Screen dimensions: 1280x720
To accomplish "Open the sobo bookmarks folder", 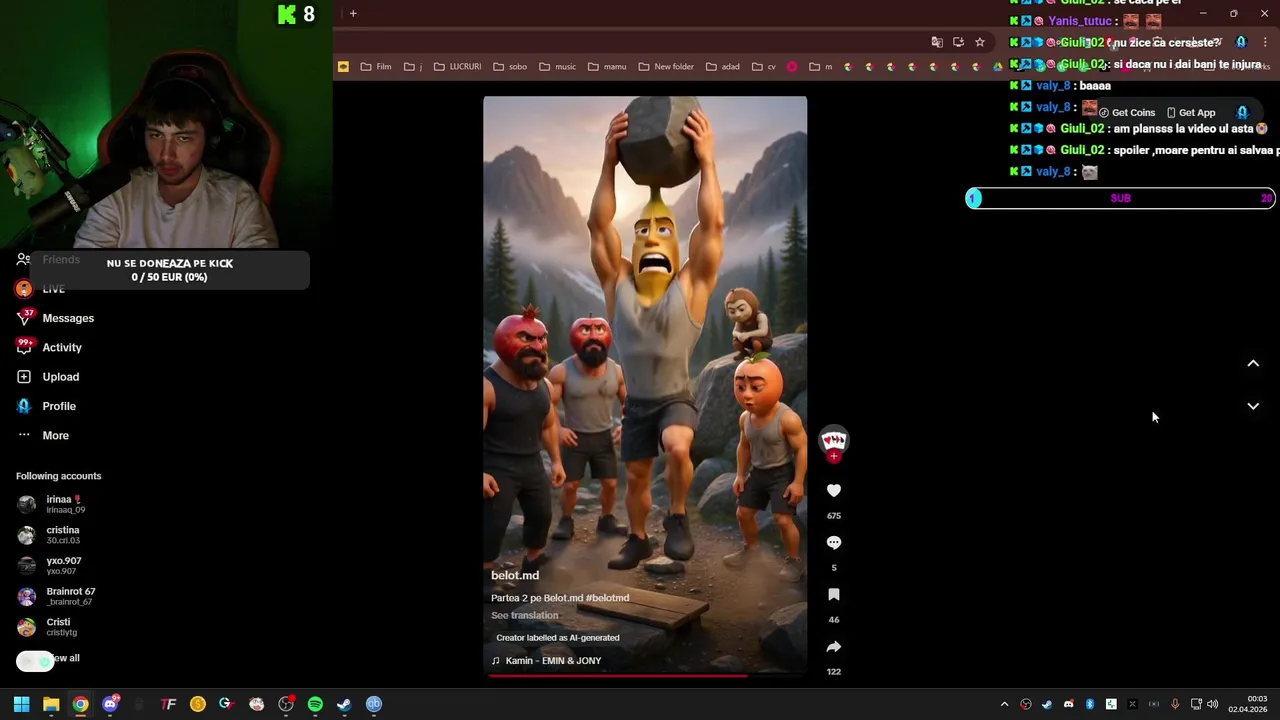I will click(x=510, y=67).
